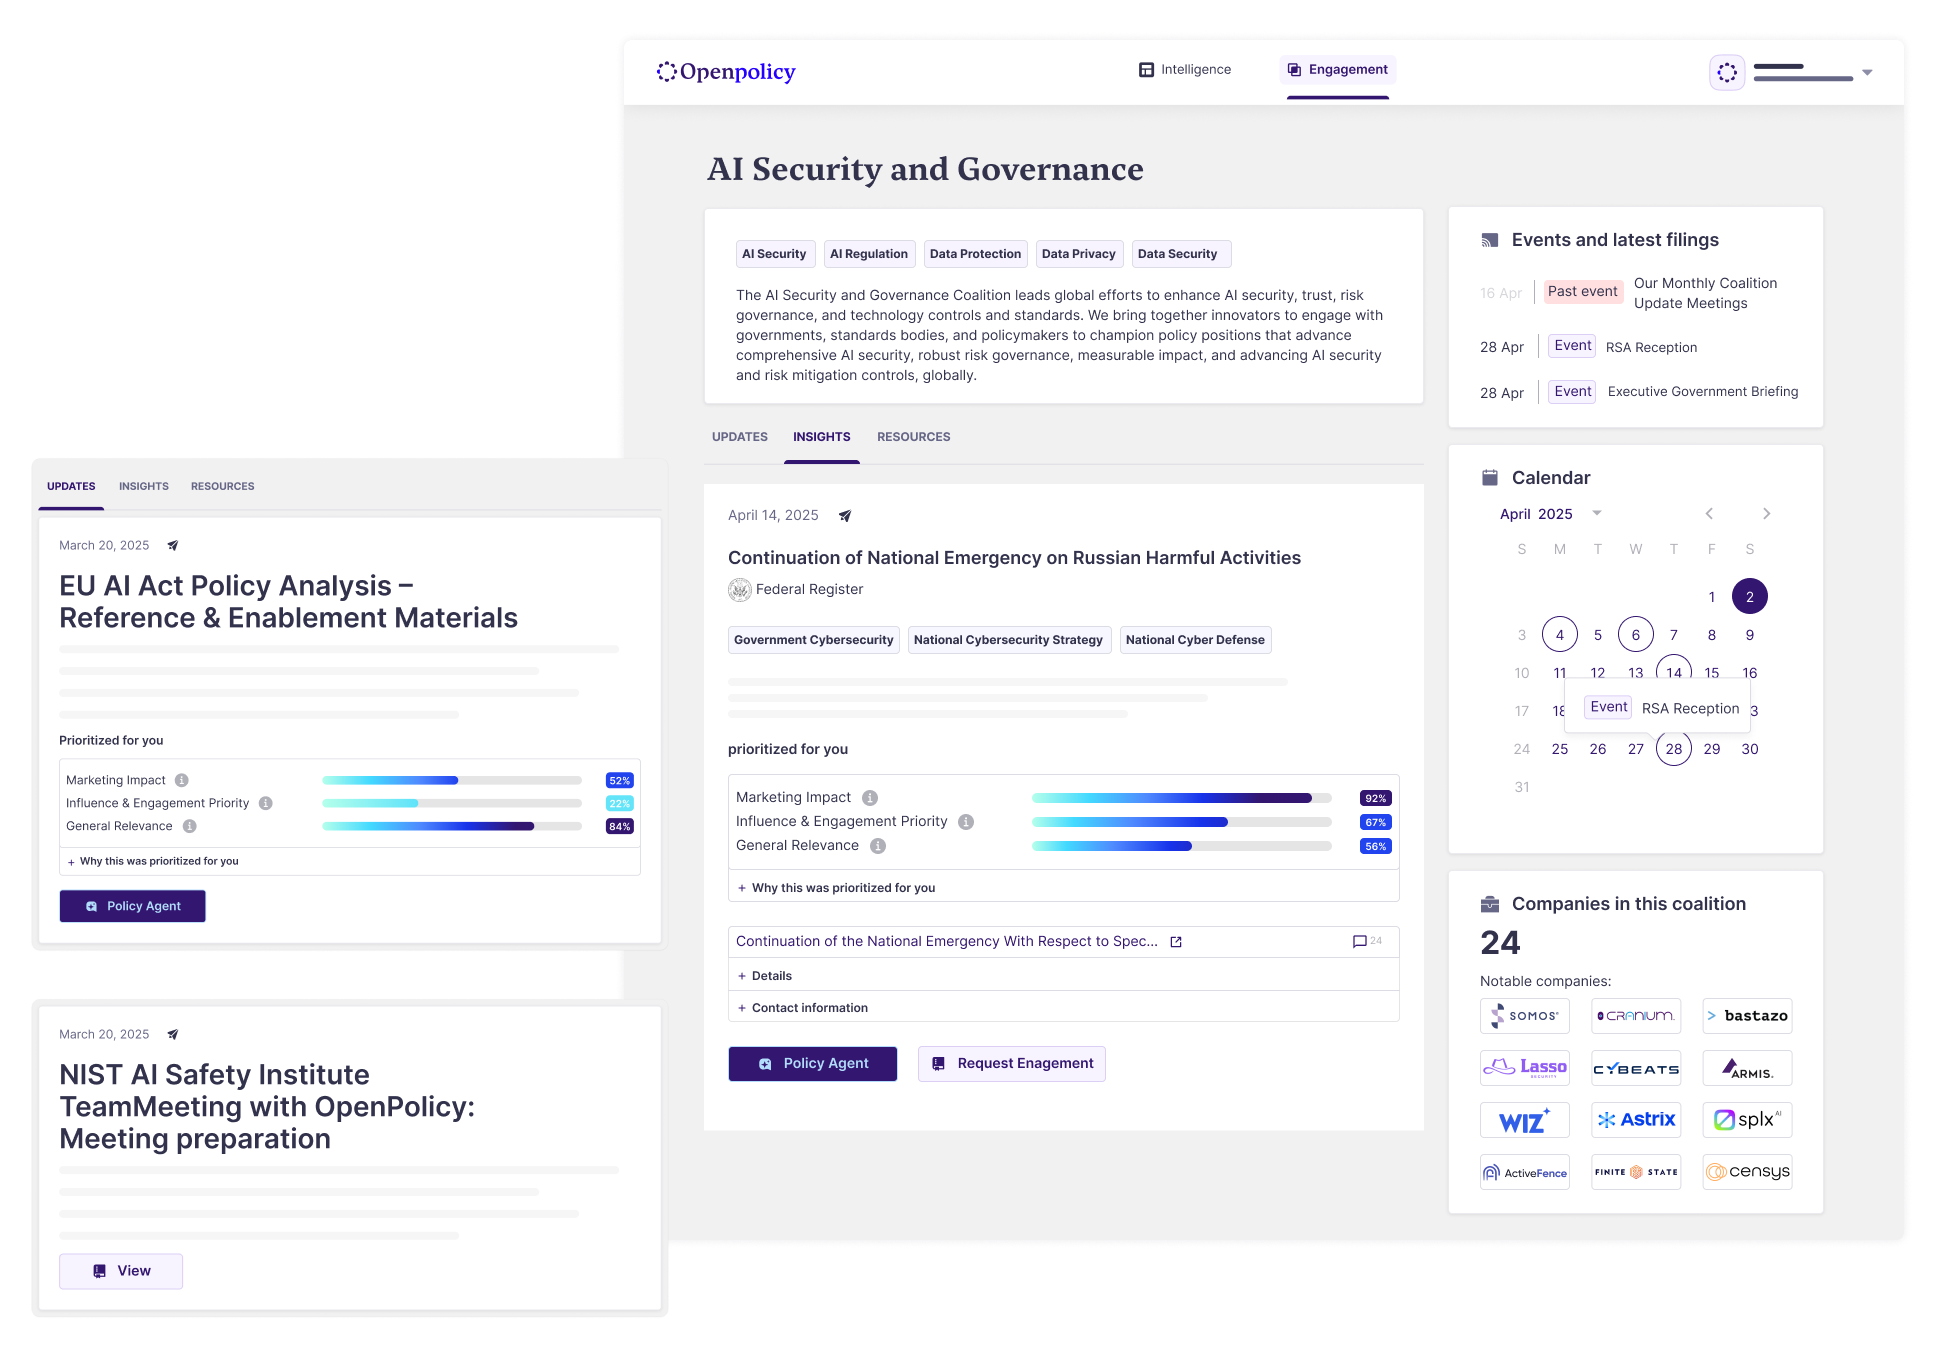
Task: Select April 28 on the calendar
Action: 1673,749
